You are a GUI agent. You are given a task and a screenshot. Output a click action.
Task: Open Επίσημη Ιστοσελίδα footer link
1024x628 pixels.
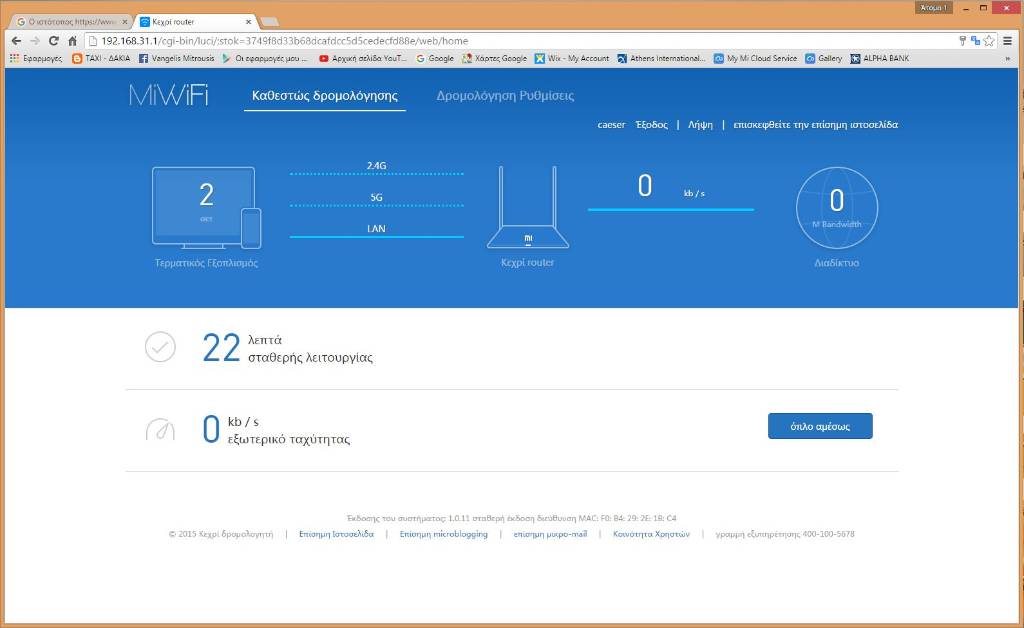(336, 534)
